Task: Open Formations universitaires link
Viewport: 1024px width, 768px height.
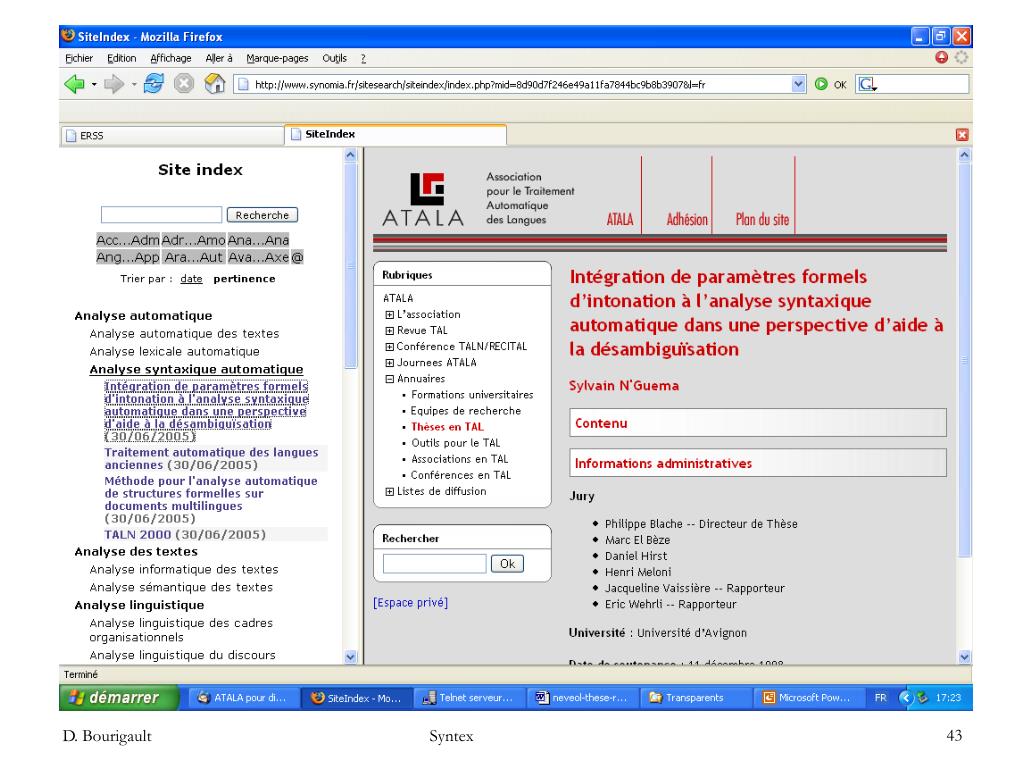Action: pyautogui.click(x=472, y=395)
